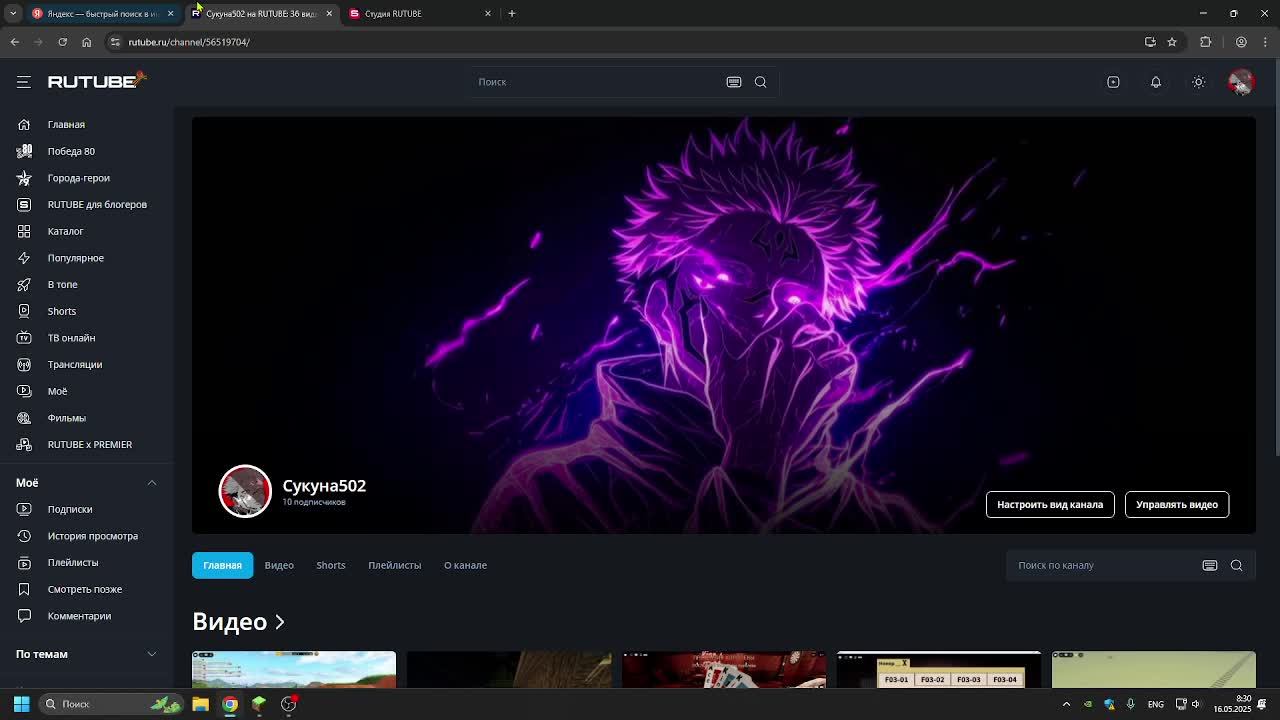Viewport: 1280px width, 720px height.
Task: Open the ENG language indicator in the tray
Action: (x=1156, y=704)
